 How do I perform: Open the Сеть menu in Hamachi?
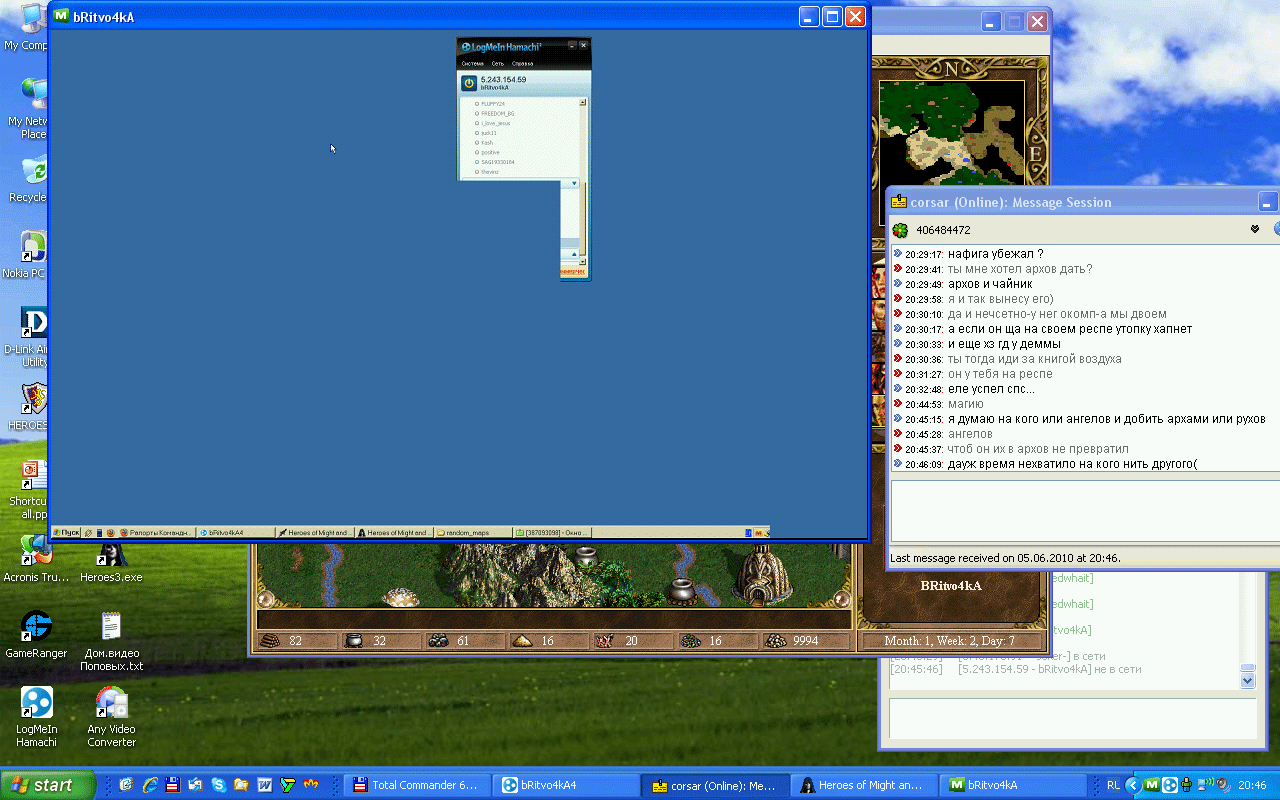[497, 64]
